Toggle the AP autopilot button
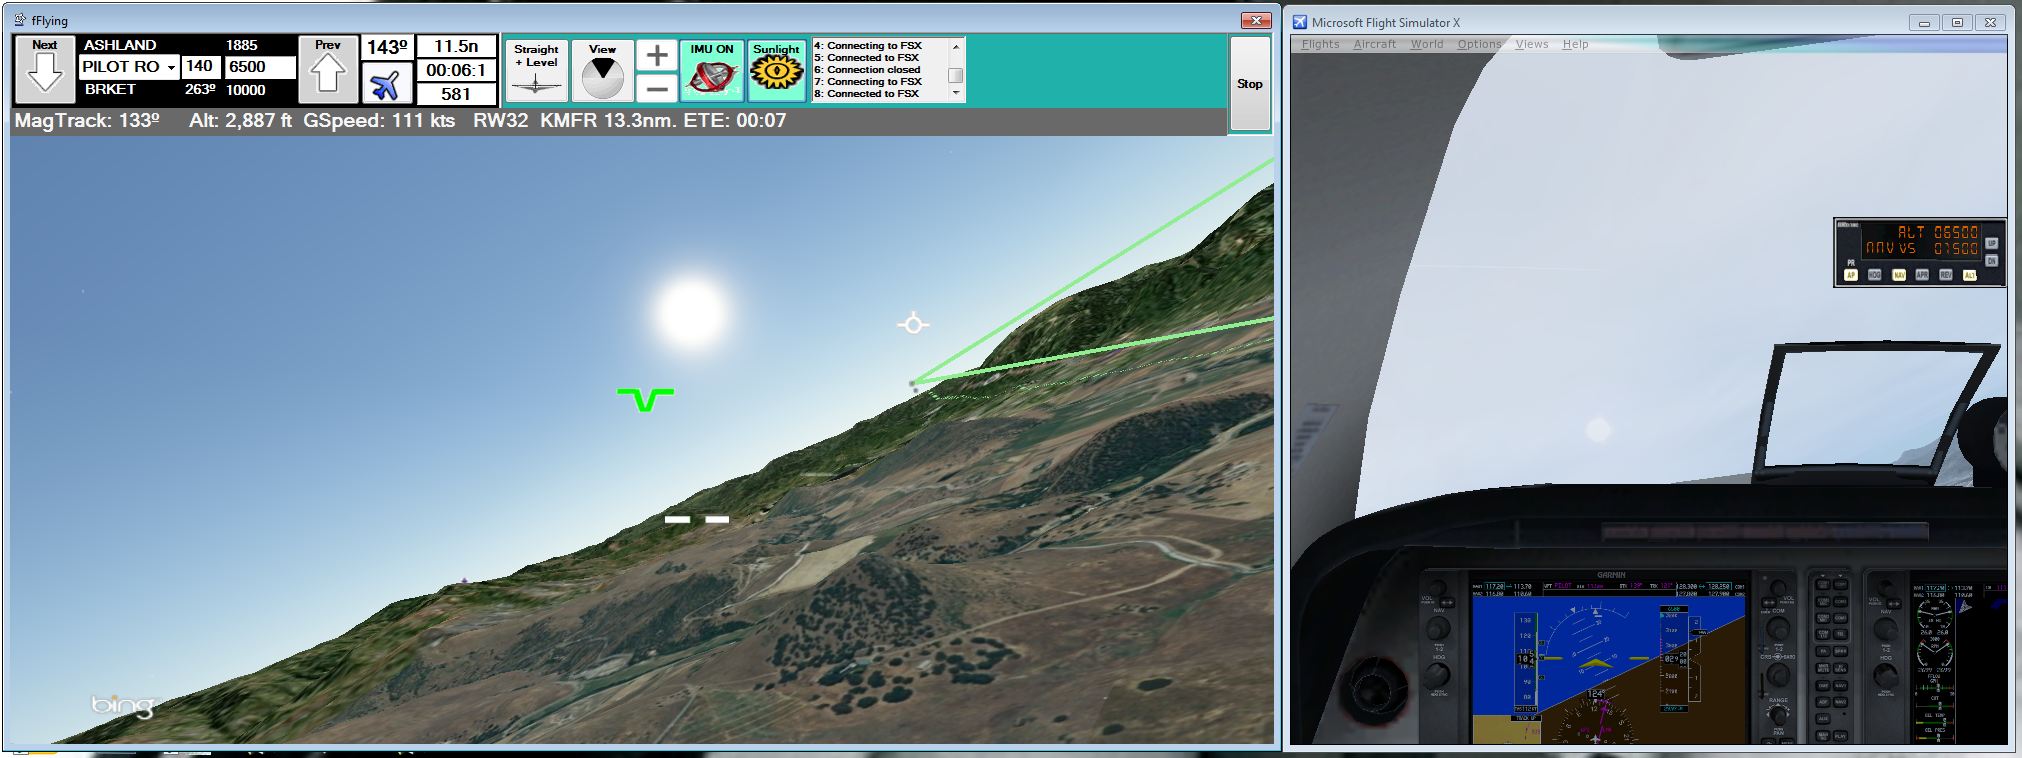2022x758 pixels. 1851,275
